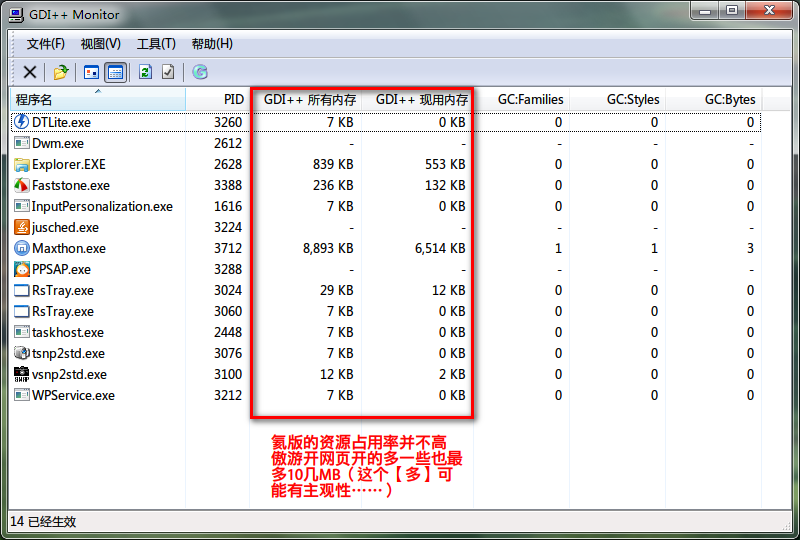Maximize the GDI++ Monitor window
This screenshot has height=540, width=800.
(732, 11)
